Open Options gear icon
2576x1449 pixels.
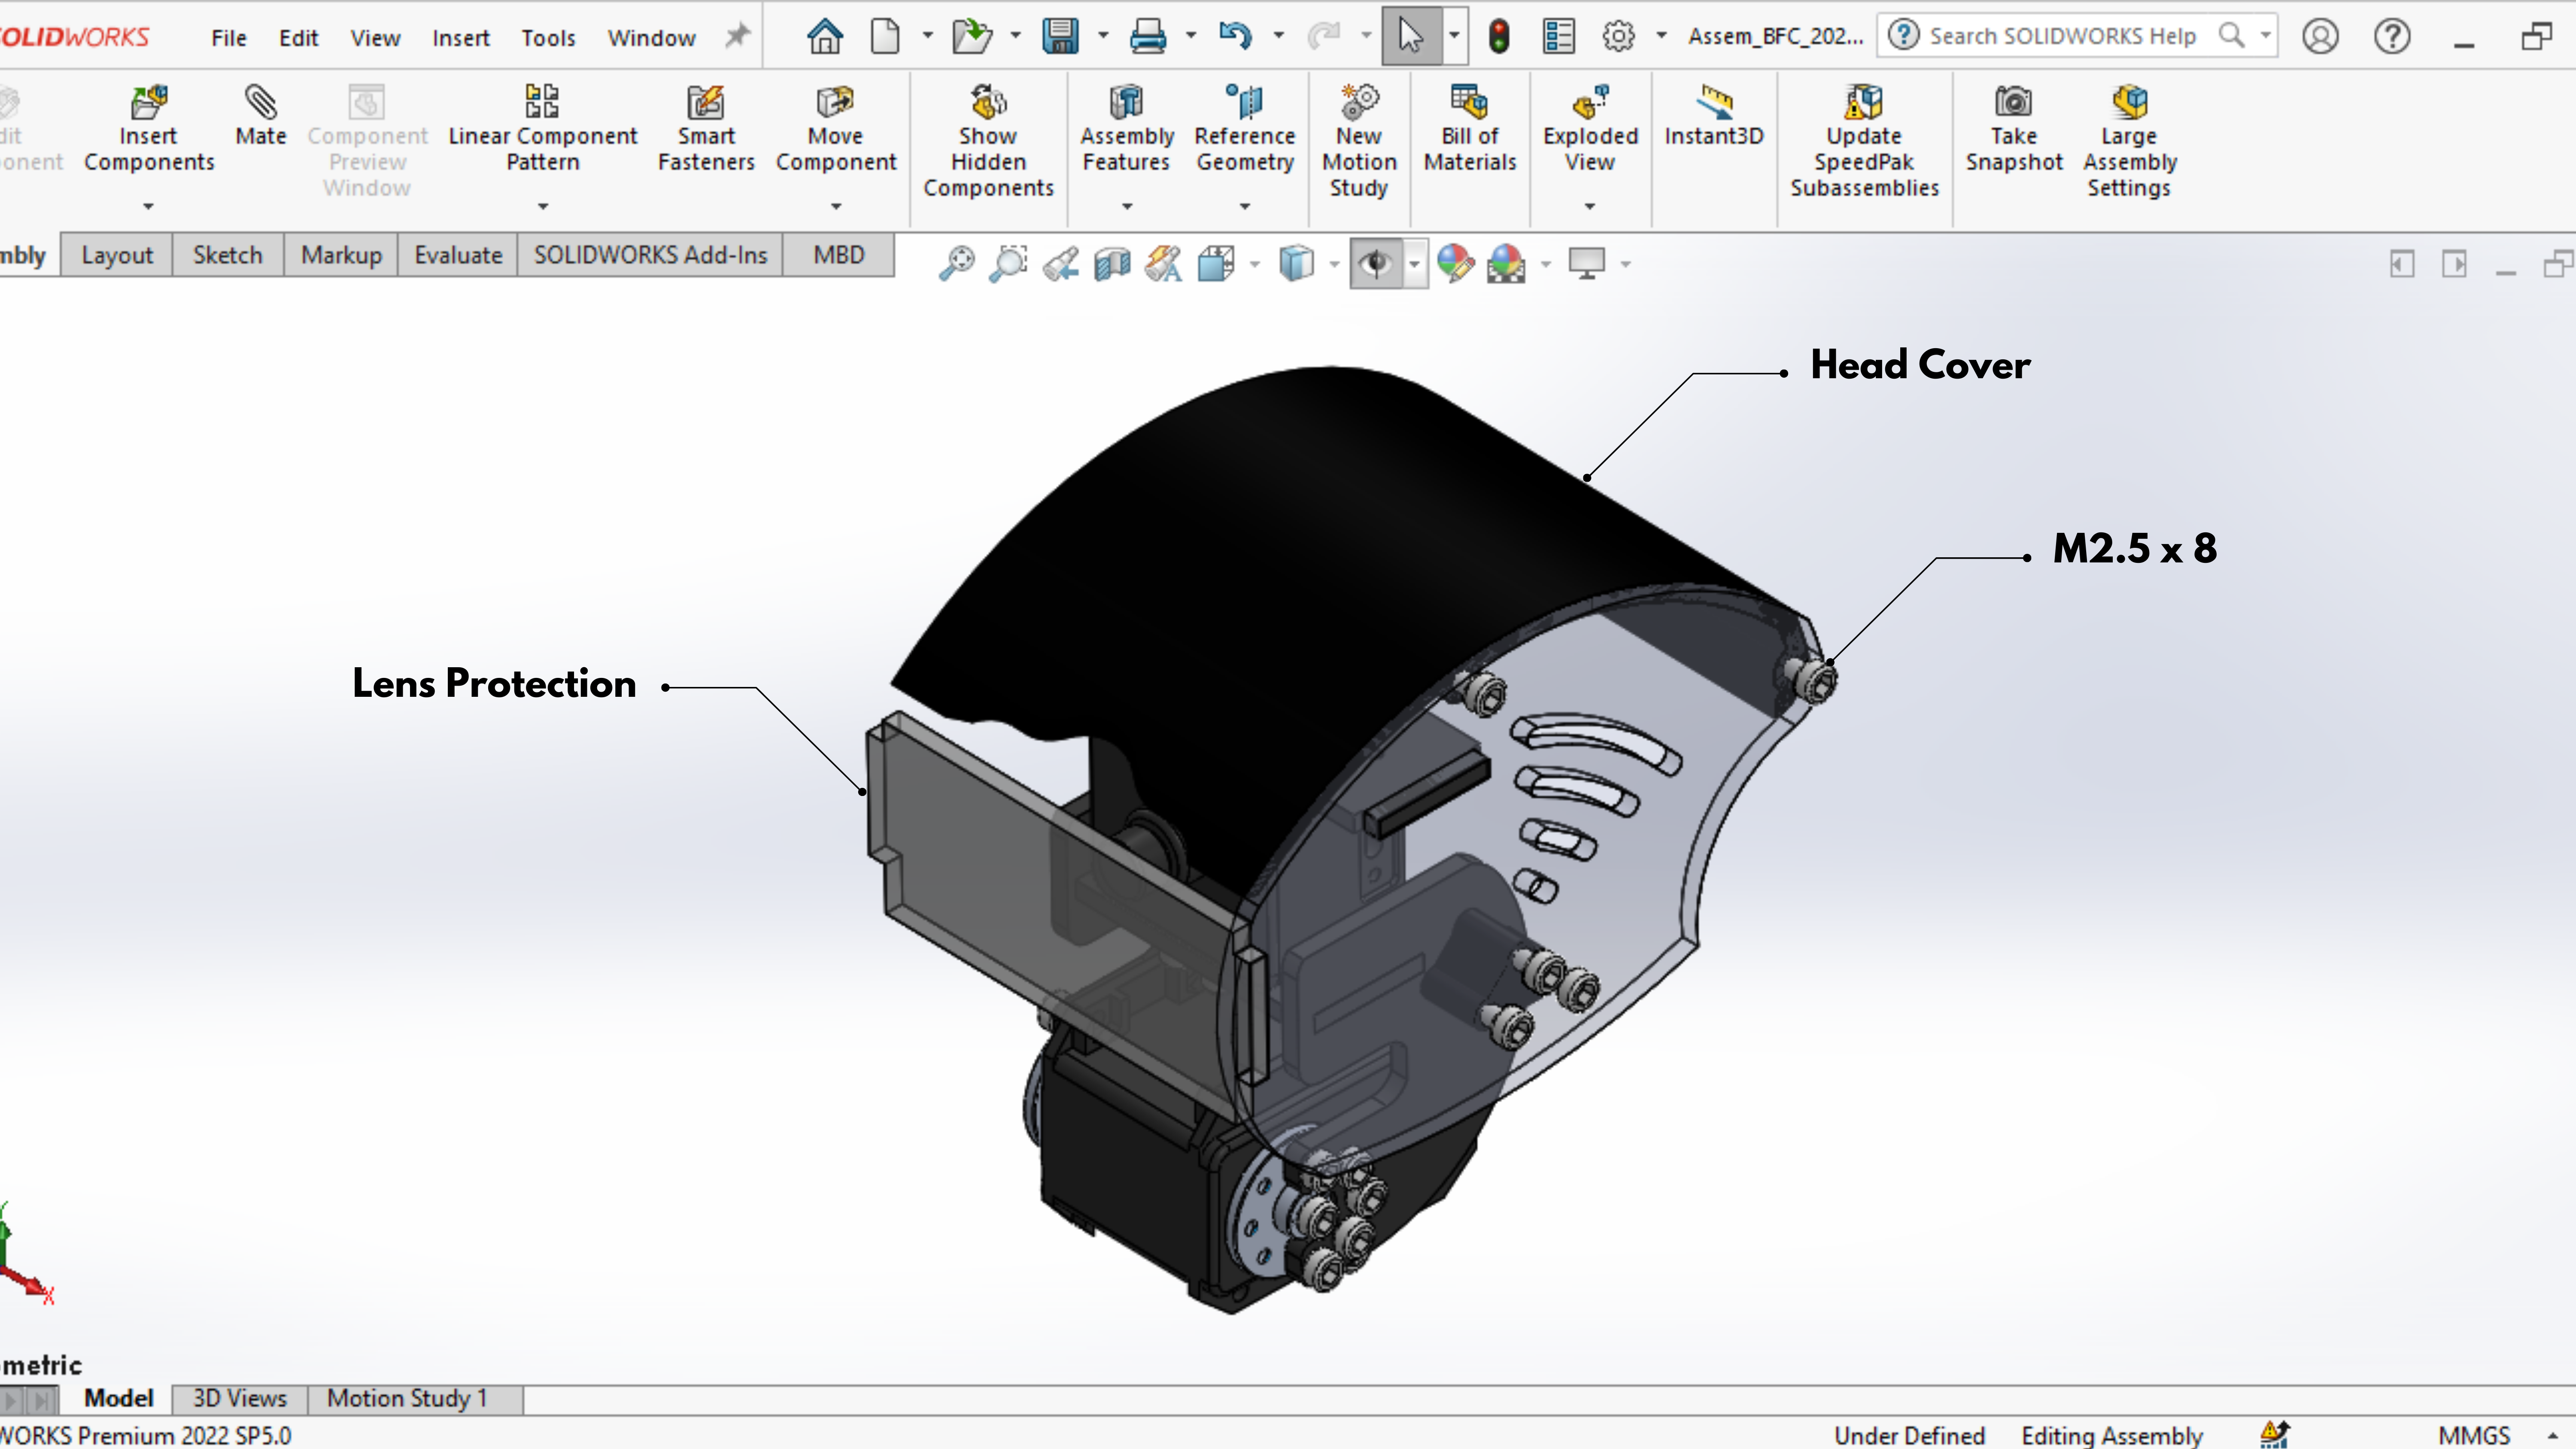(x=1618, y=37)
